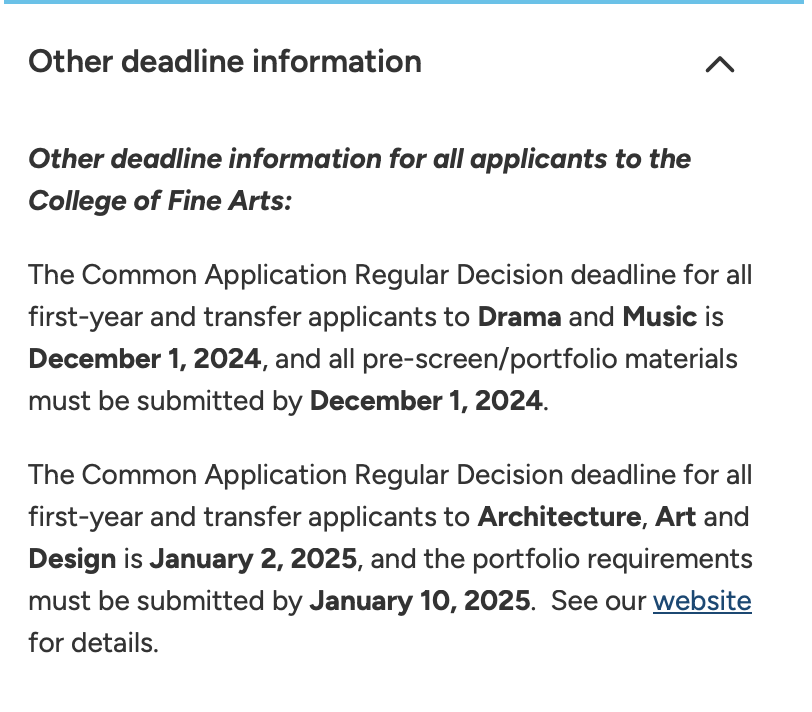Click the bold word "Design"

pos(72,559)
